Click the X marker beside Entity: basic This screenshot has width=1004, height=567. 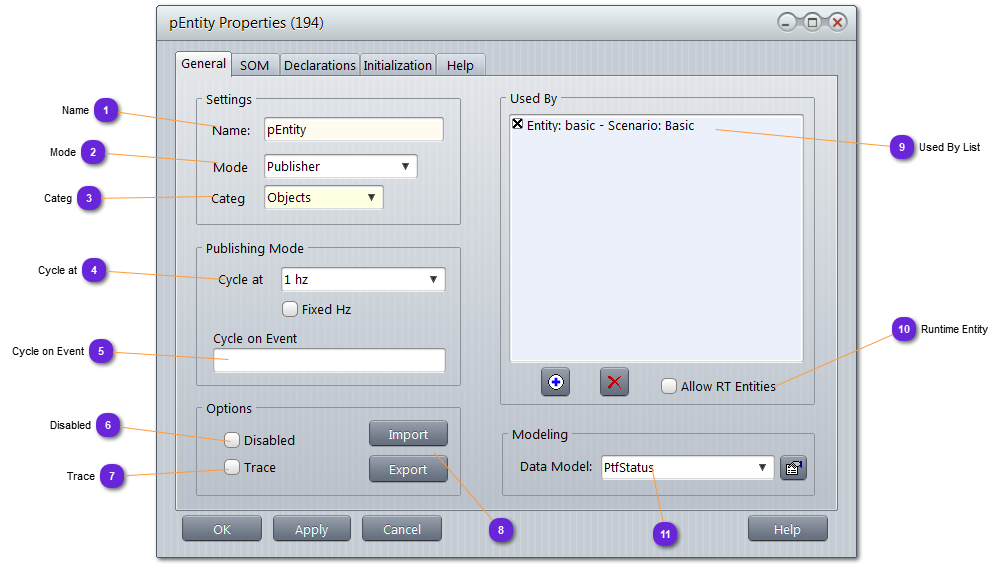(x=517, y=125)
